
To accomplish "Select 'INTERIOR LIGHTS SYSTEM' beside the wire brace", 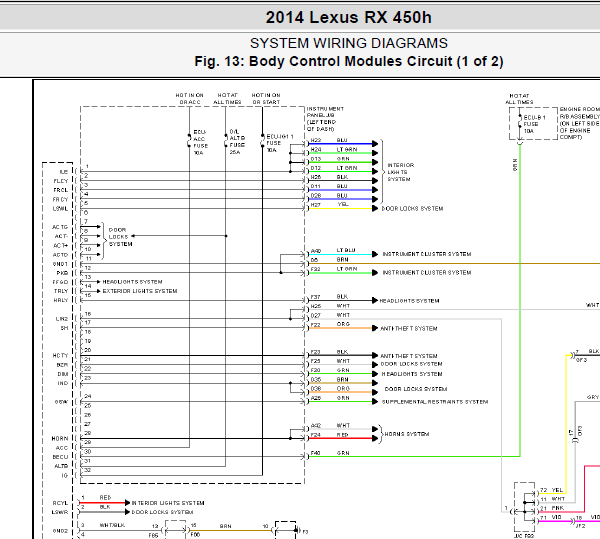I will [401, 172].
